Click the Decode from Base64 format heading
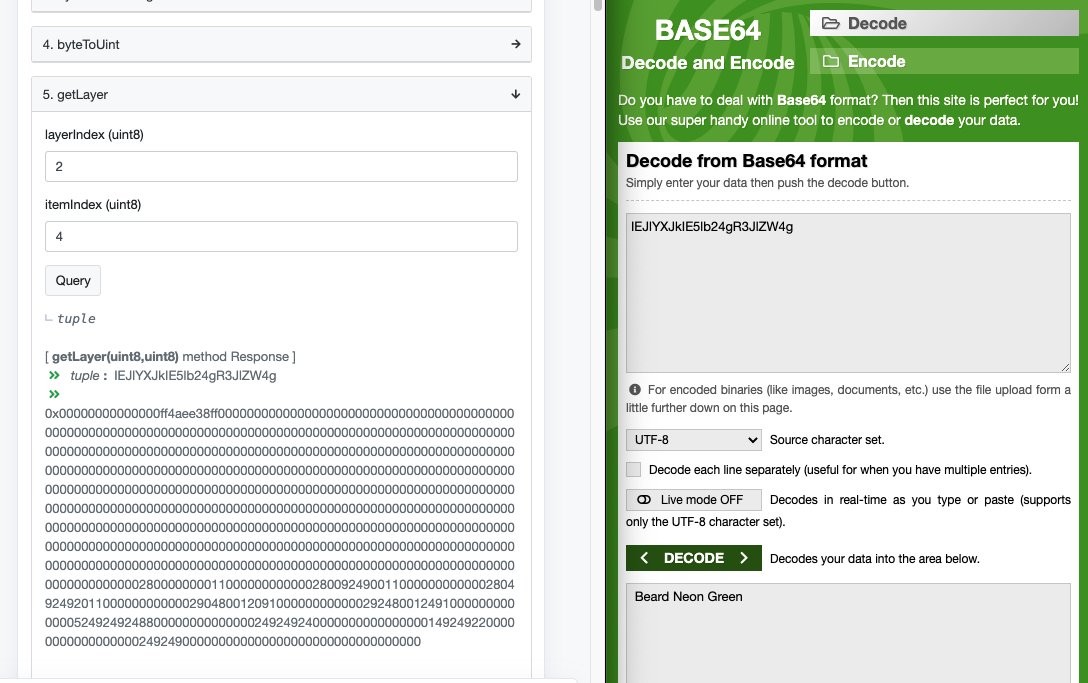 (747, 161)
